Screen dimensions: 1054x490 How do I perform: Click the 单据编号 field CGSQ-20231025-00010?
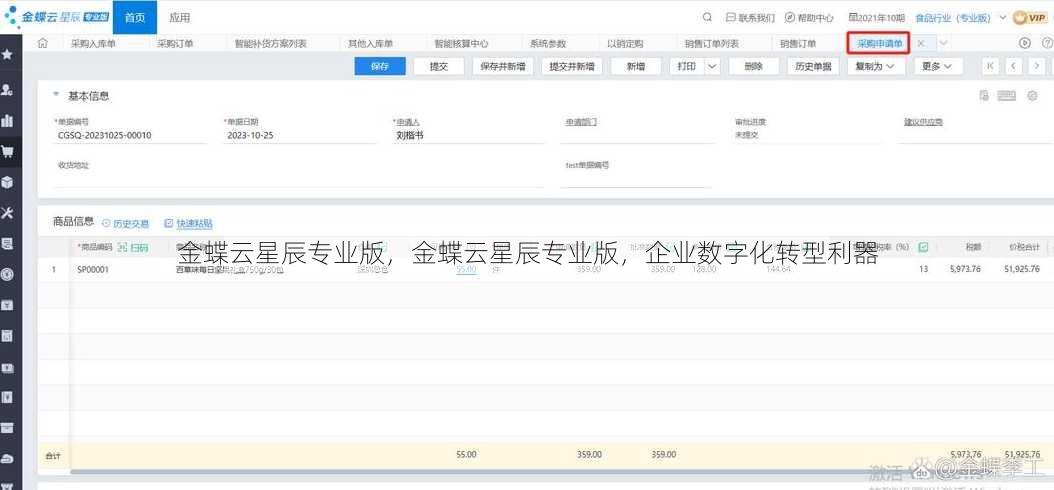(x=130, y=135)
